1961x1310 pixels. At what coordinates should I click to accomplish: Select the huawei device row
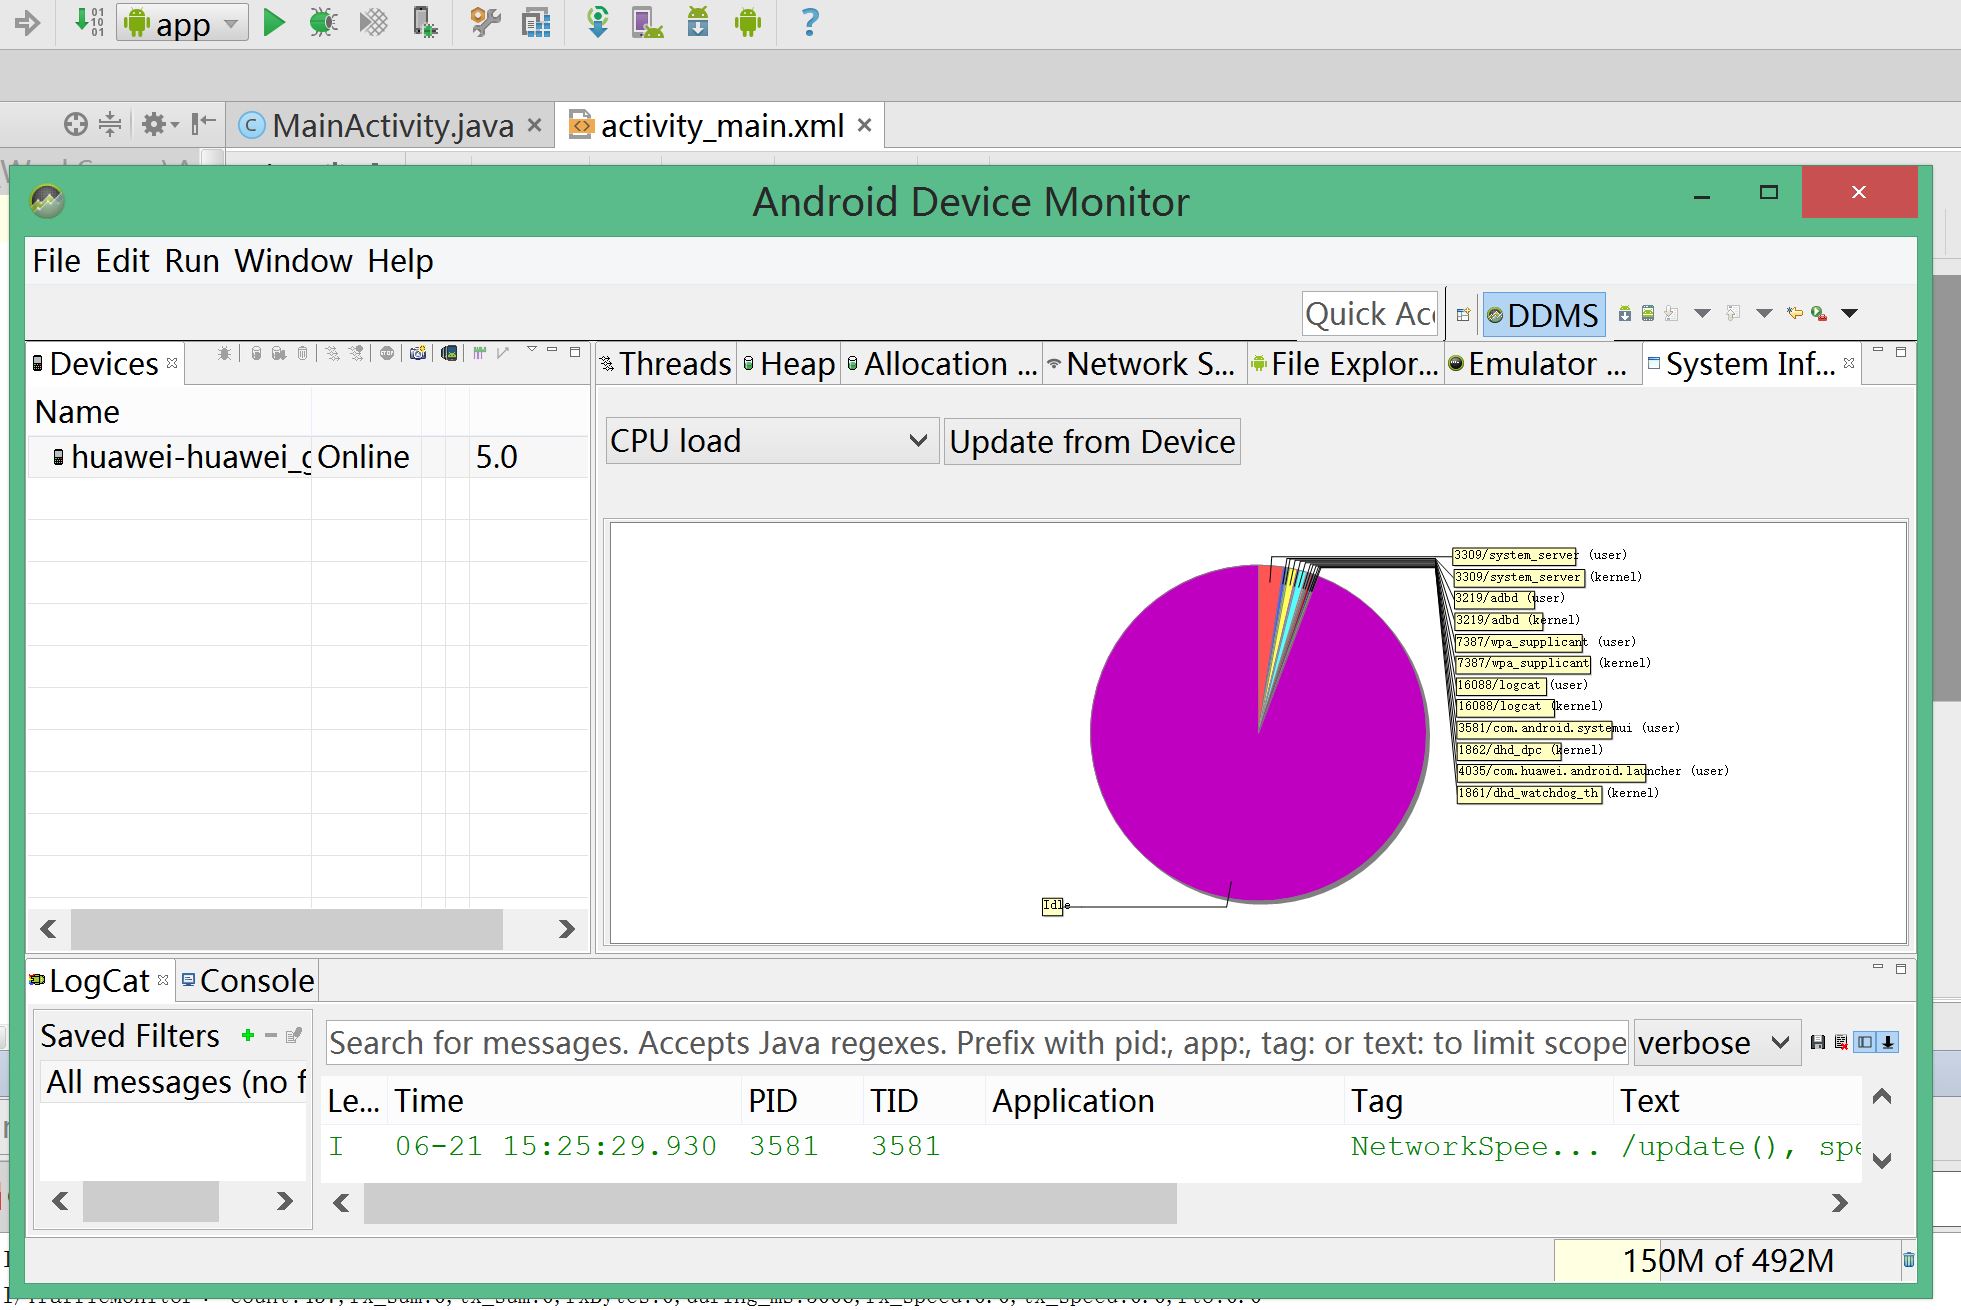[x=190, y=457]
